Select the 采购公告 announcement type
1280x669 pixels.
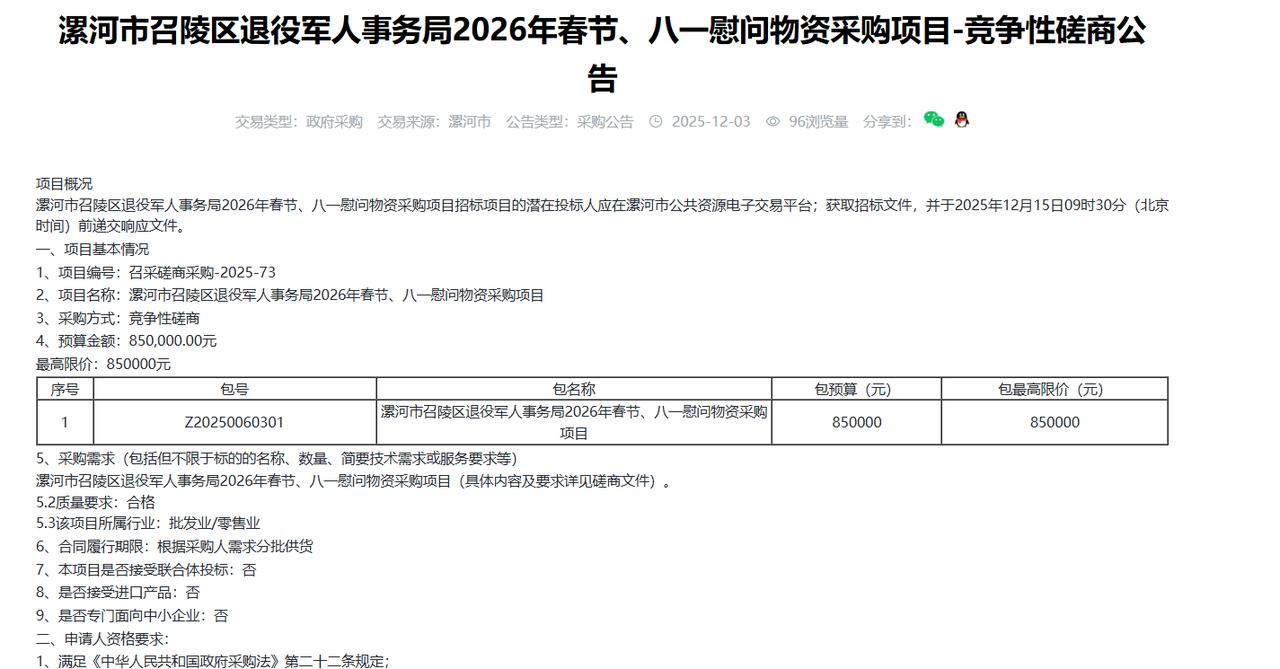[604, 121]
